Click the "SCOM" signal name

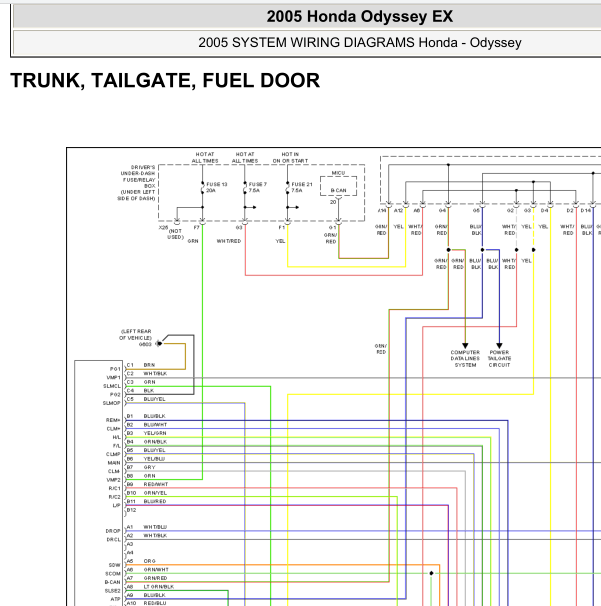tap(113, 574)
